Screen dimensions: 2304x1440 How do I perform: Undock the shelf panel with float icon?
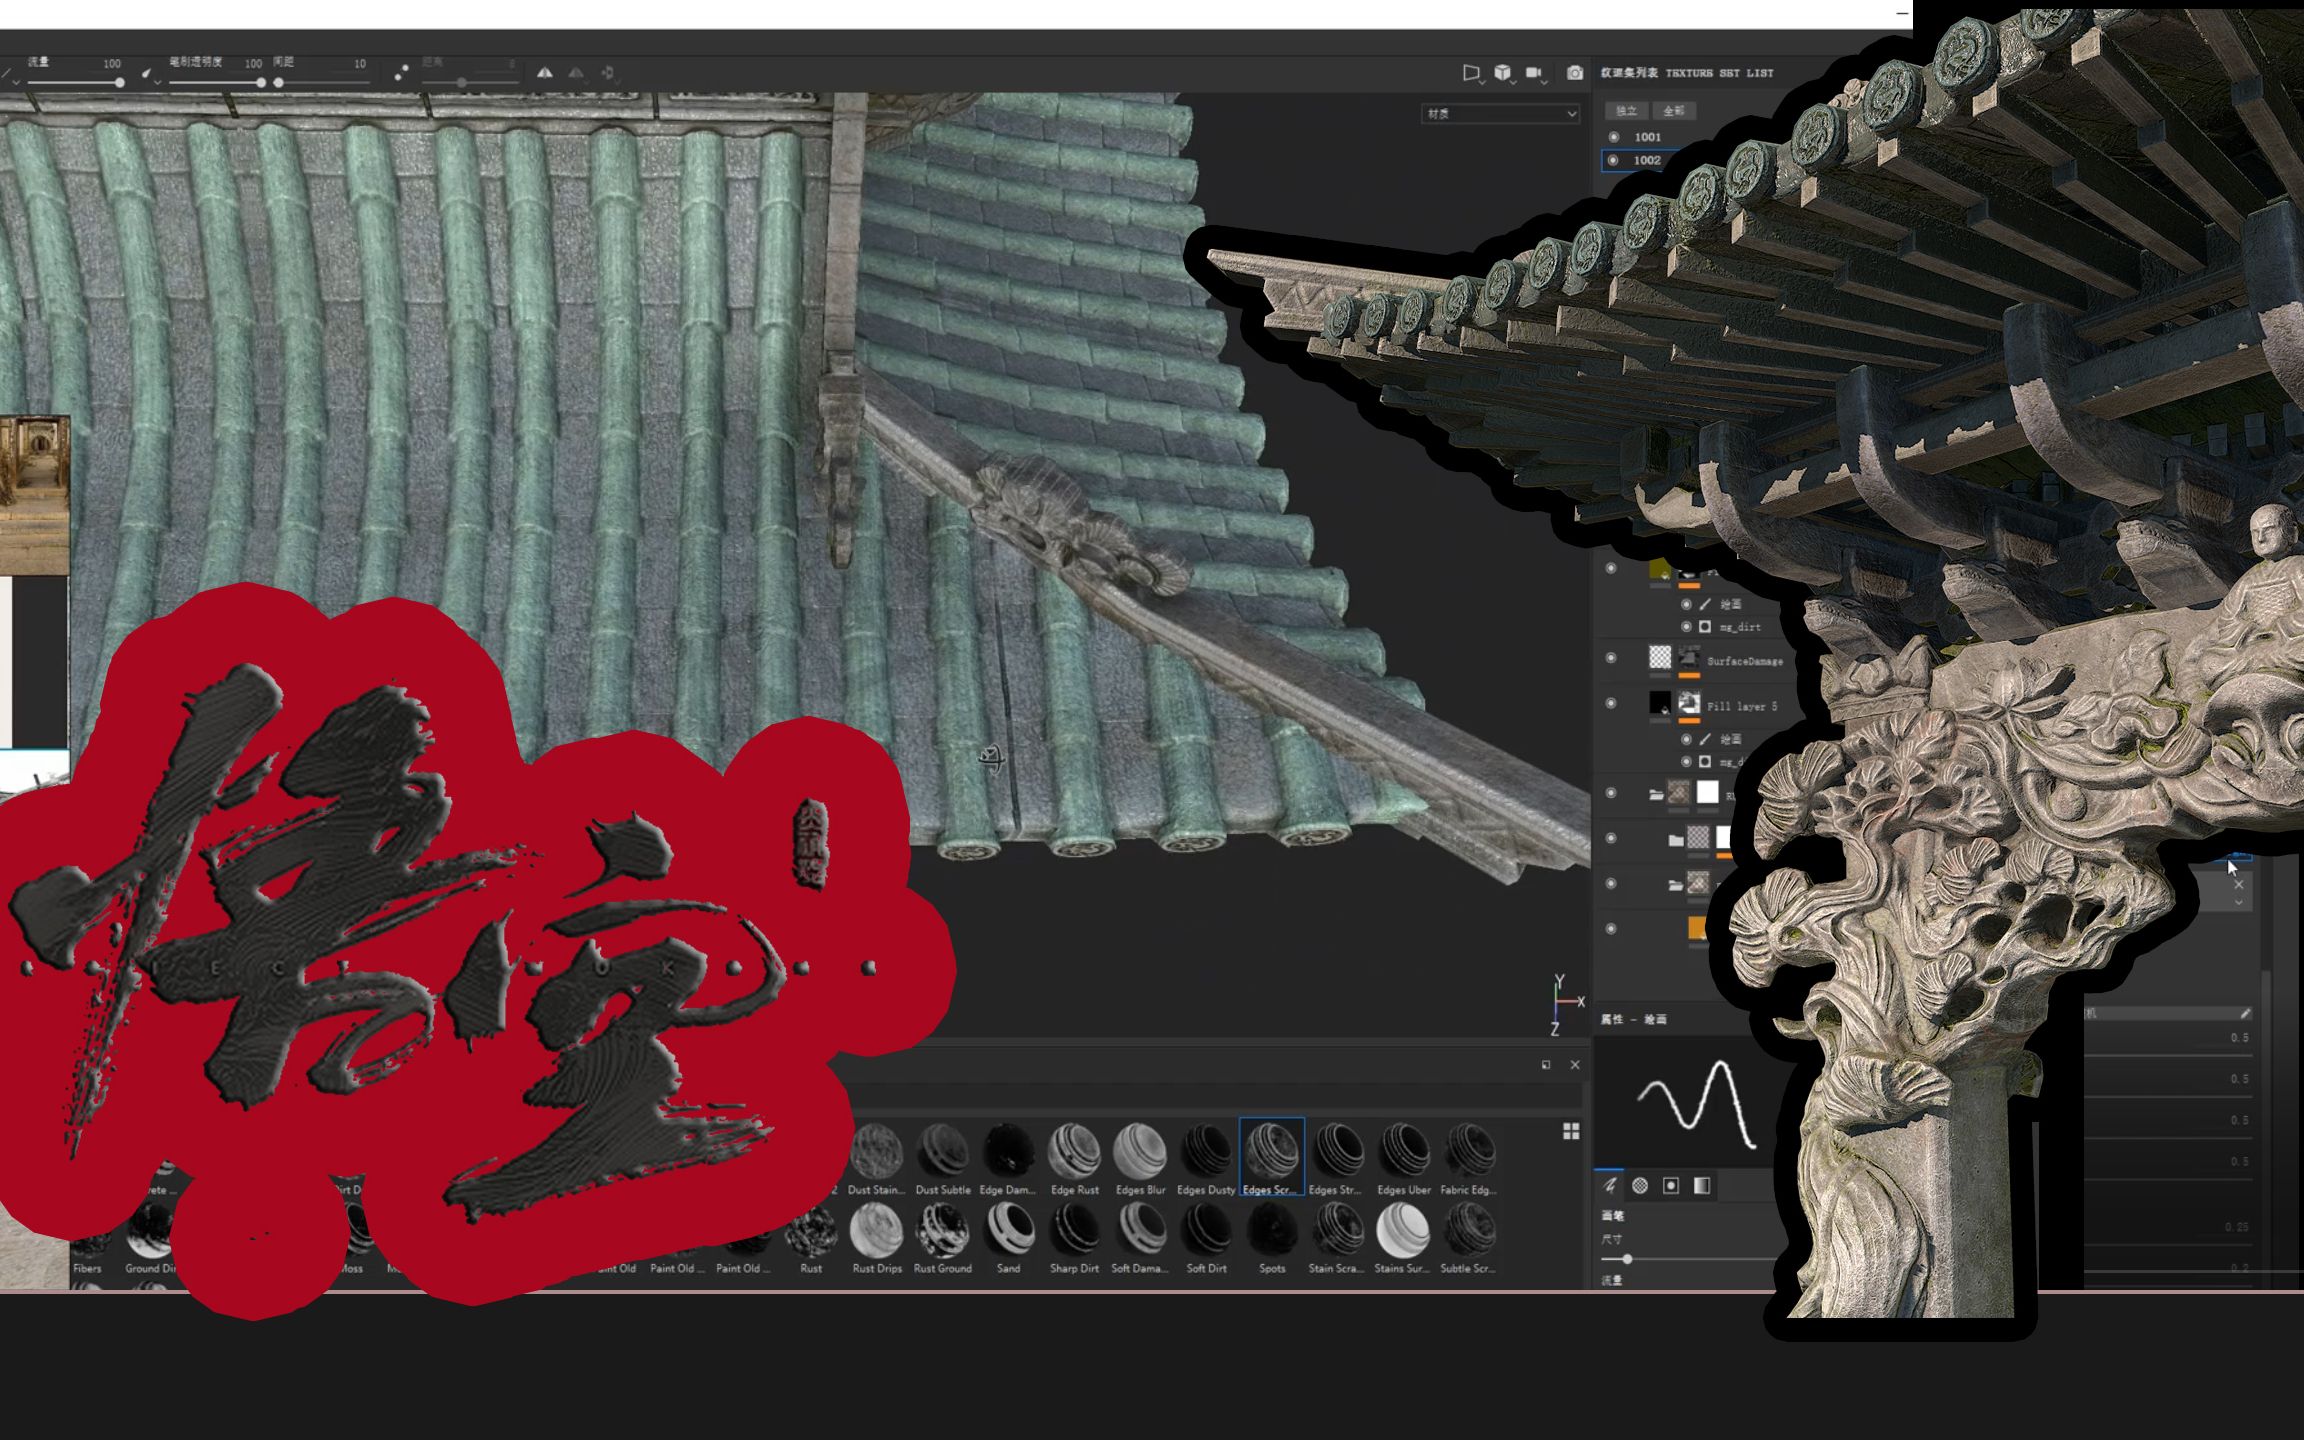[x=1546, y=1065]
